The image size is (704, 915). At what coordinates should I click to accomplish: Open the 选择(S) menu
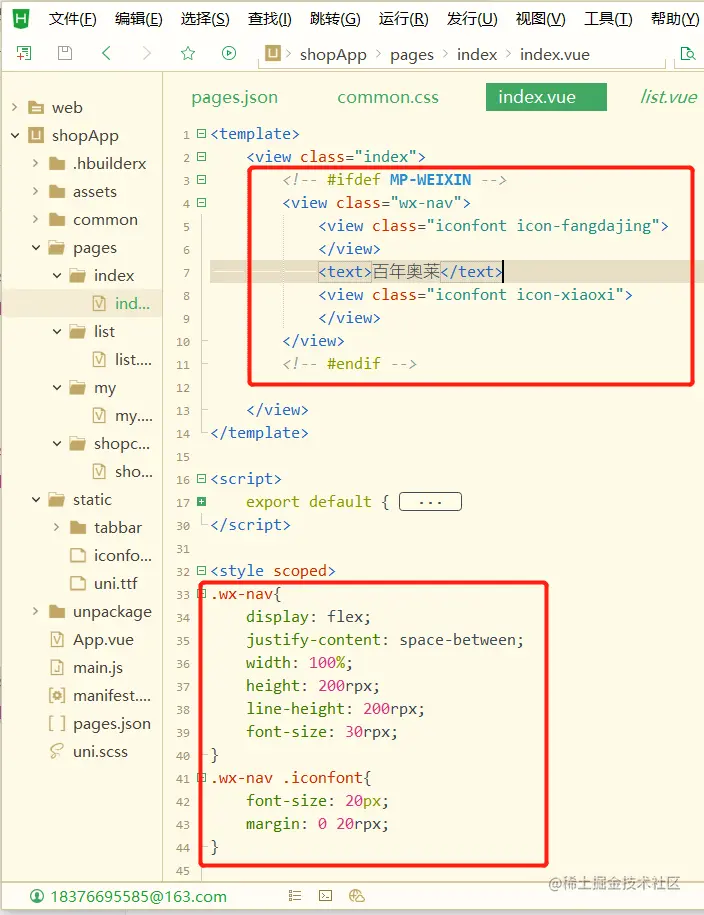click(205, 19)
